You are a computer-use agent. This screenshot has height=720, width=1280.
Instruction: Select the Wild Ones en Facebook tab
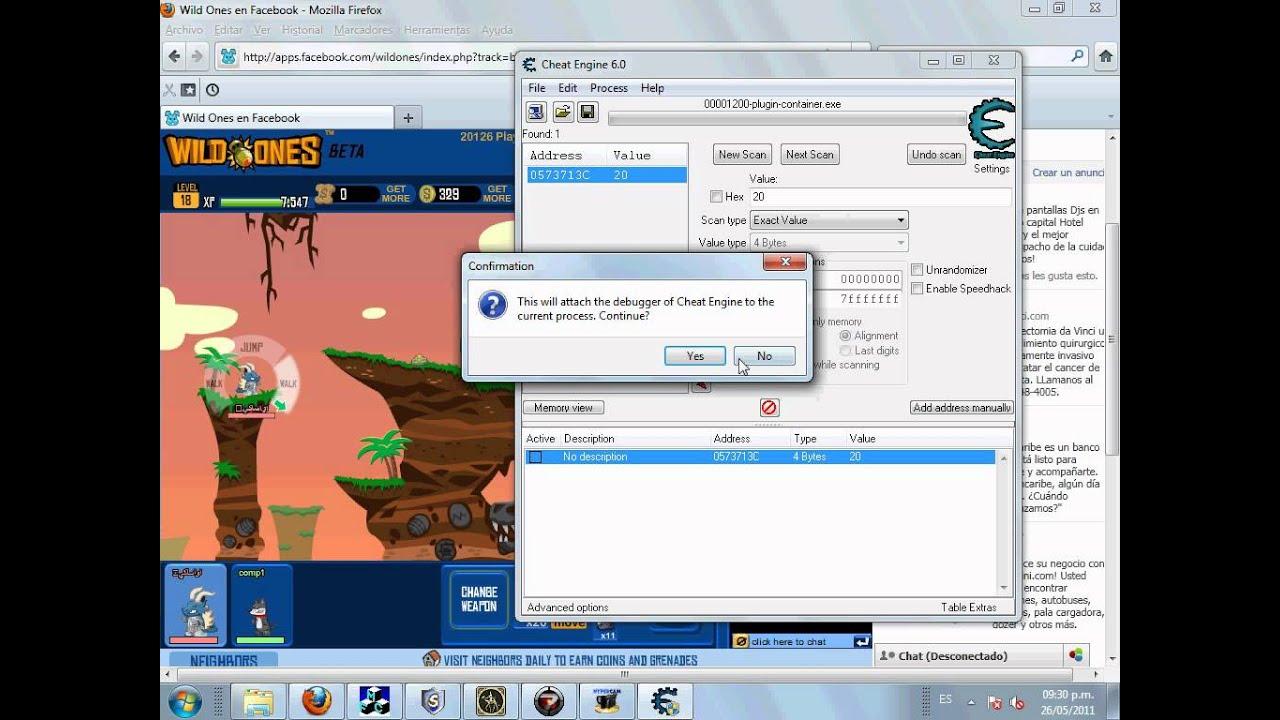pos(276,118)
